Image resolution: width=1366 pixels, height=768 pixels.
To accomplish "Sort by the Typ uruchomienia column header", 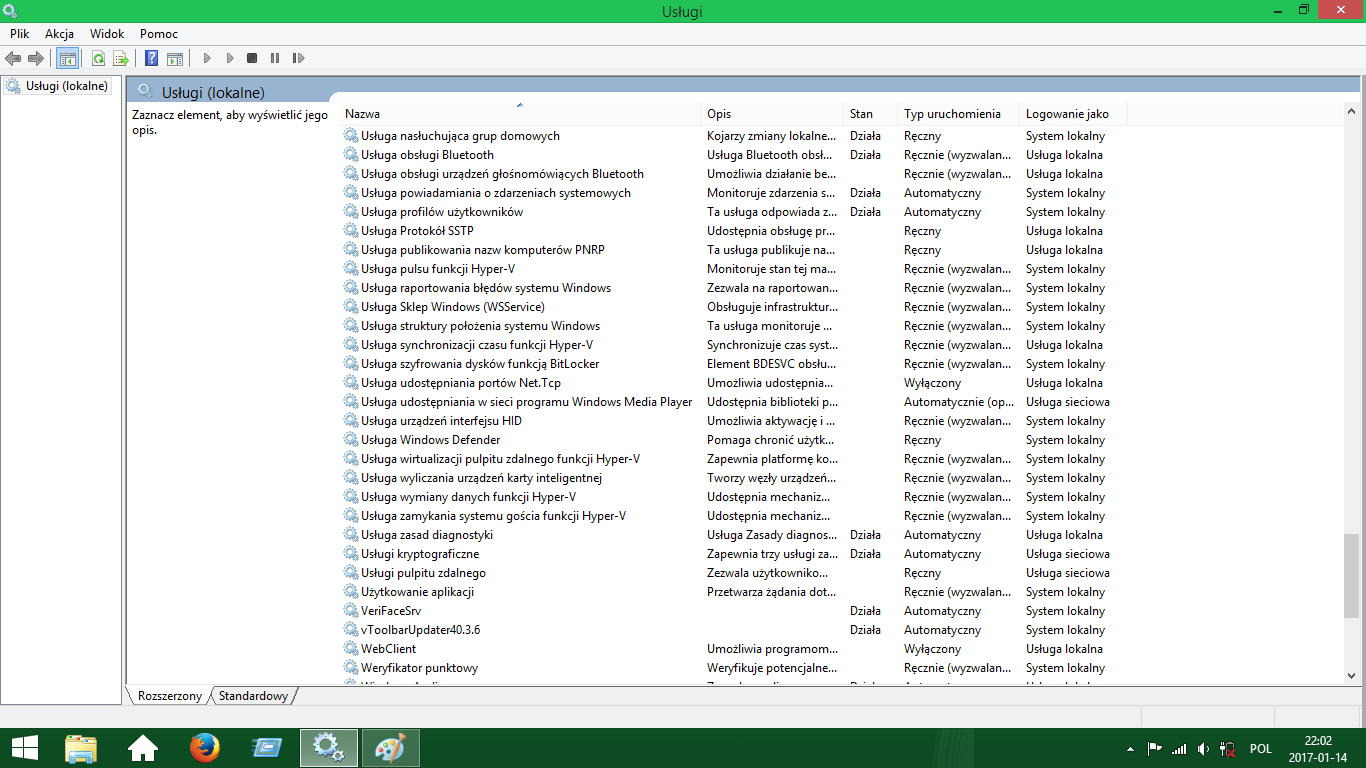I will coord(959,114).
